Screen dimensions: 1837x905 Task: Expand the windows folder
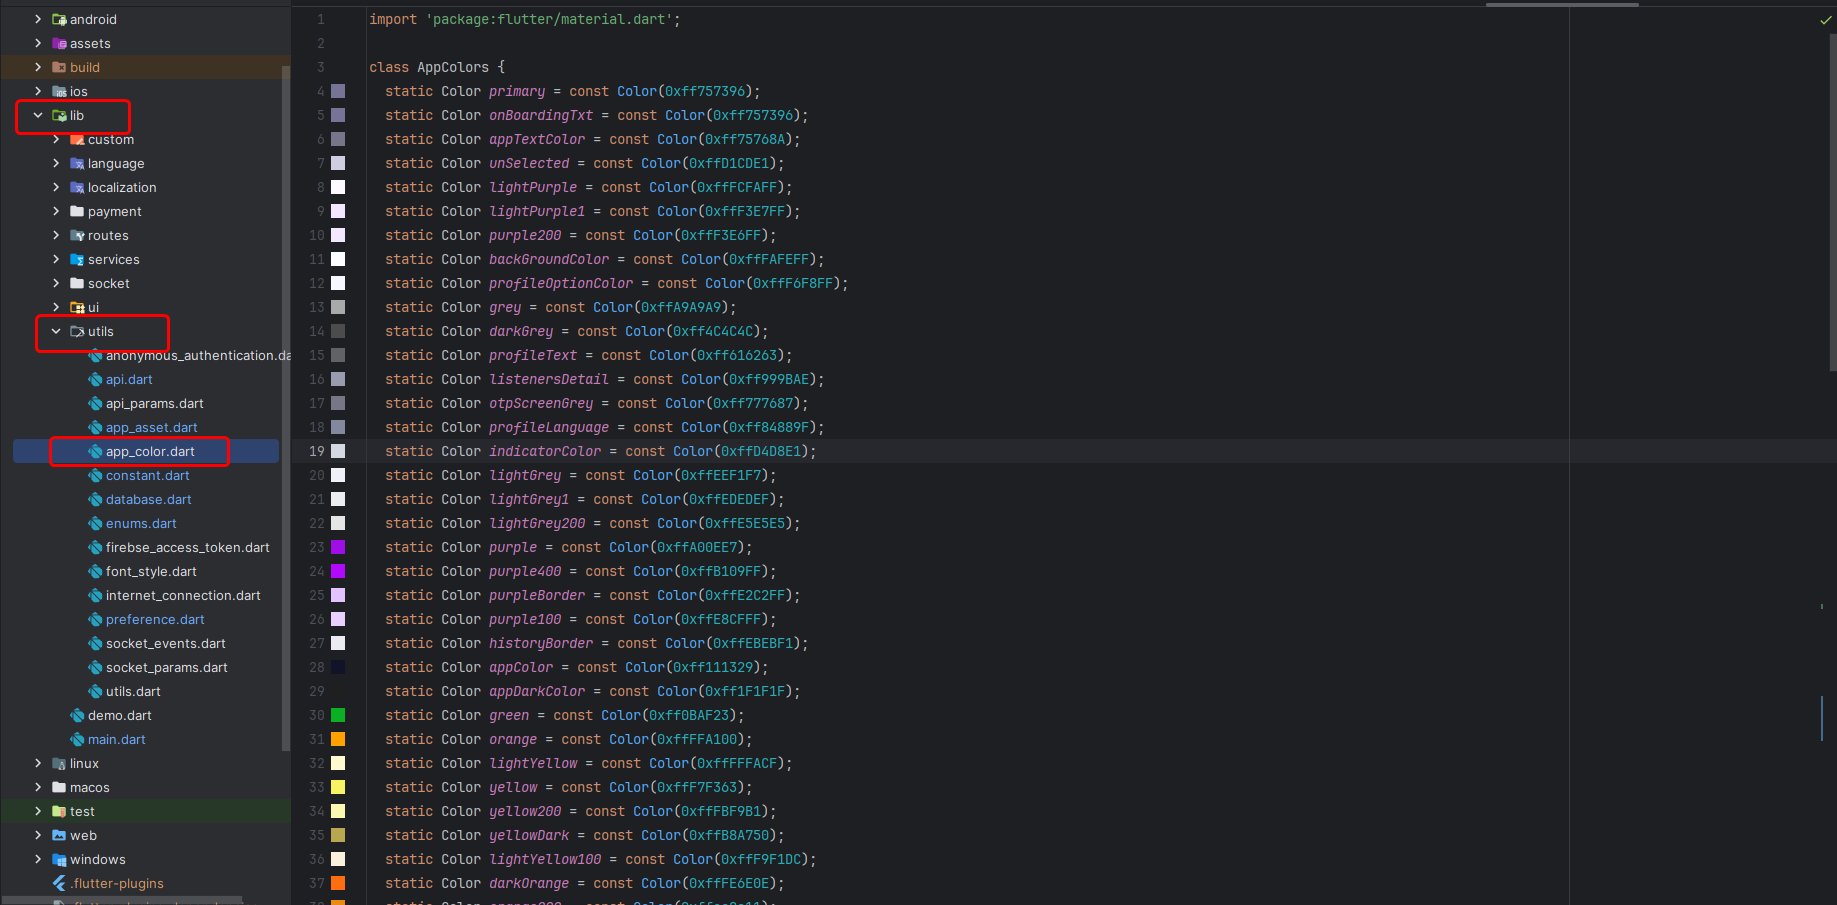(x=38, y=859)
